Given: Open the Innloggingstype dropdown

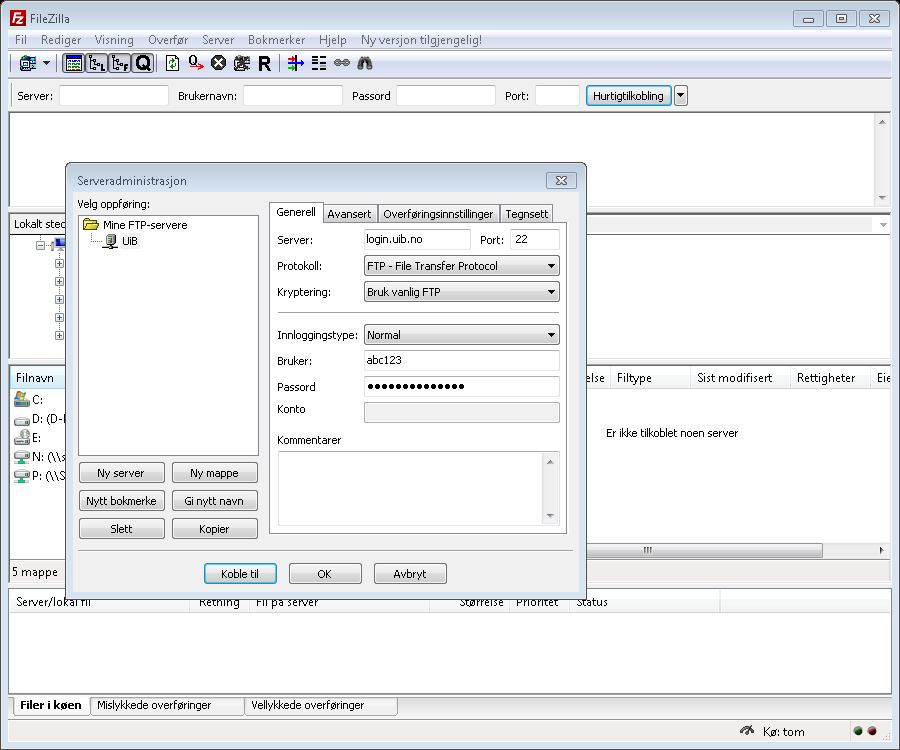Looking at the screenshot, I should pyautogui.click(x=461, y=335).
